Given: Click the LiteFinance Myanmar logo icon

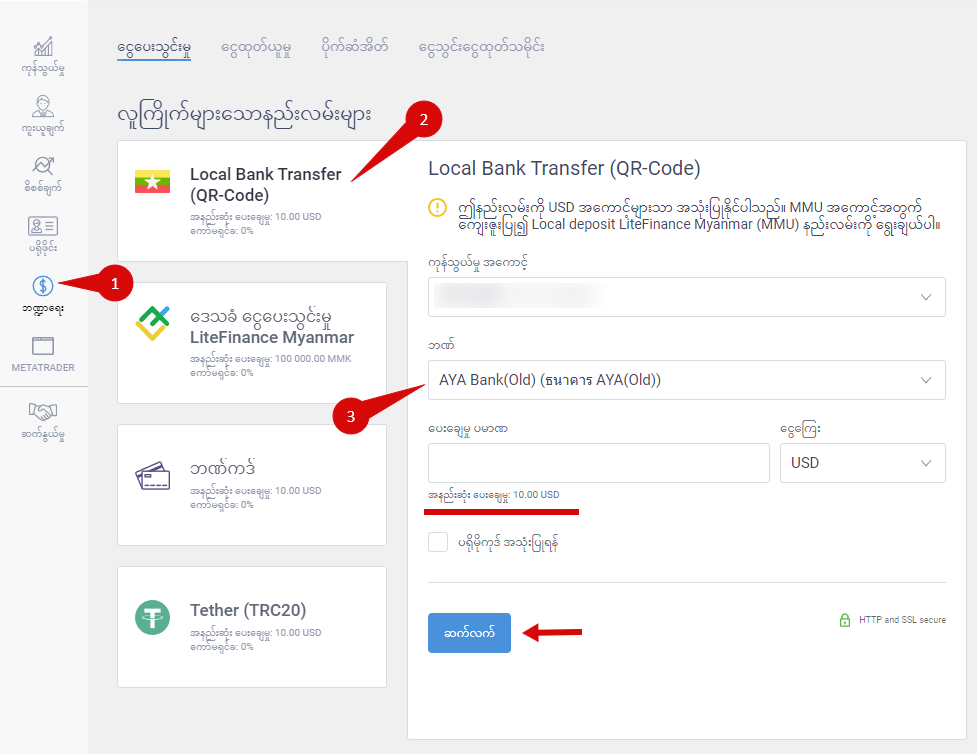Looking at the screenshot, I should 153,323.
